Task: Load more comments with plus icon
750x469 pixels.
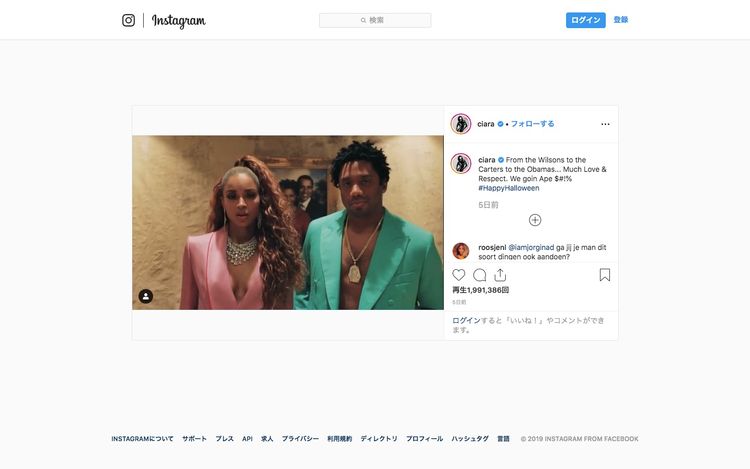Action: pyautogui.click(x=535, y=220)
